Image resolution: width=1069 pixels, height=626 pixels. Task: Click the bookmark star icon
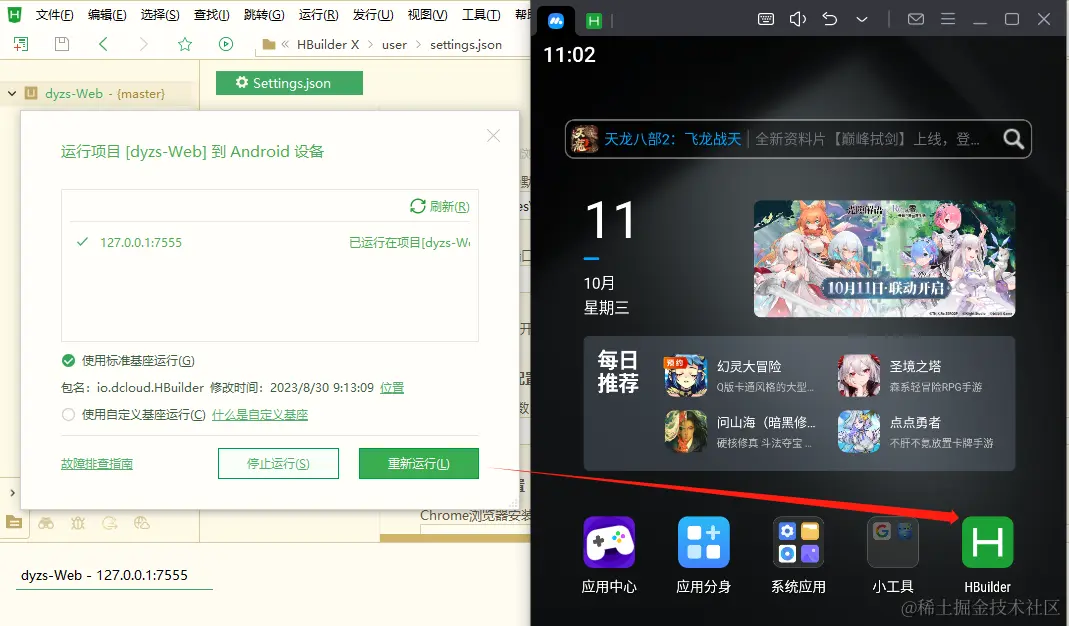click(185, 44)
